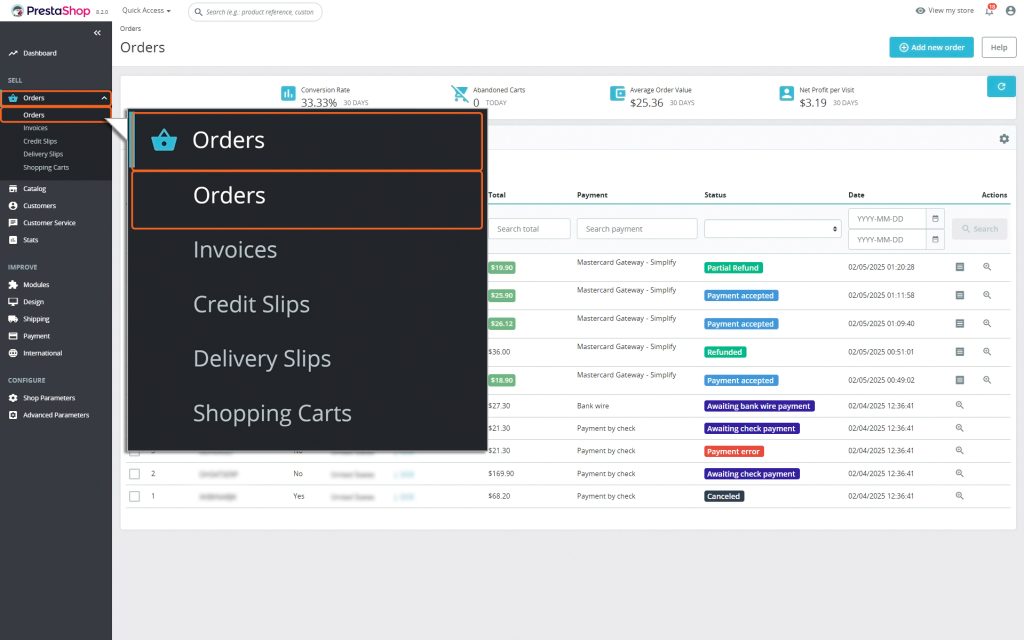Viewport: 1024px width, 640px height.
Task: Click the Partial Refund status badge
Action: (x=733, y=268)
